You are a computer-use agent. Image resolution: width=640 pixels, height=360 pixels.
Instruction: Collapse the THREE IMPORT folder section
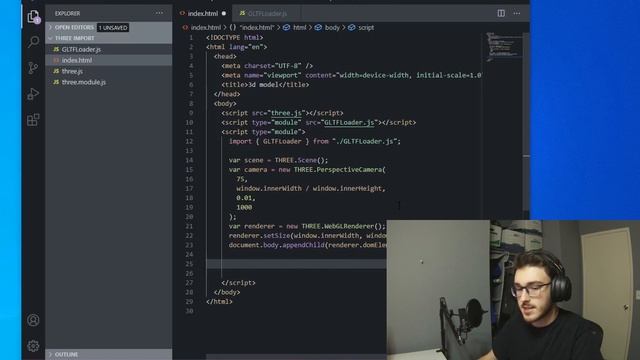tap(109, 38)
